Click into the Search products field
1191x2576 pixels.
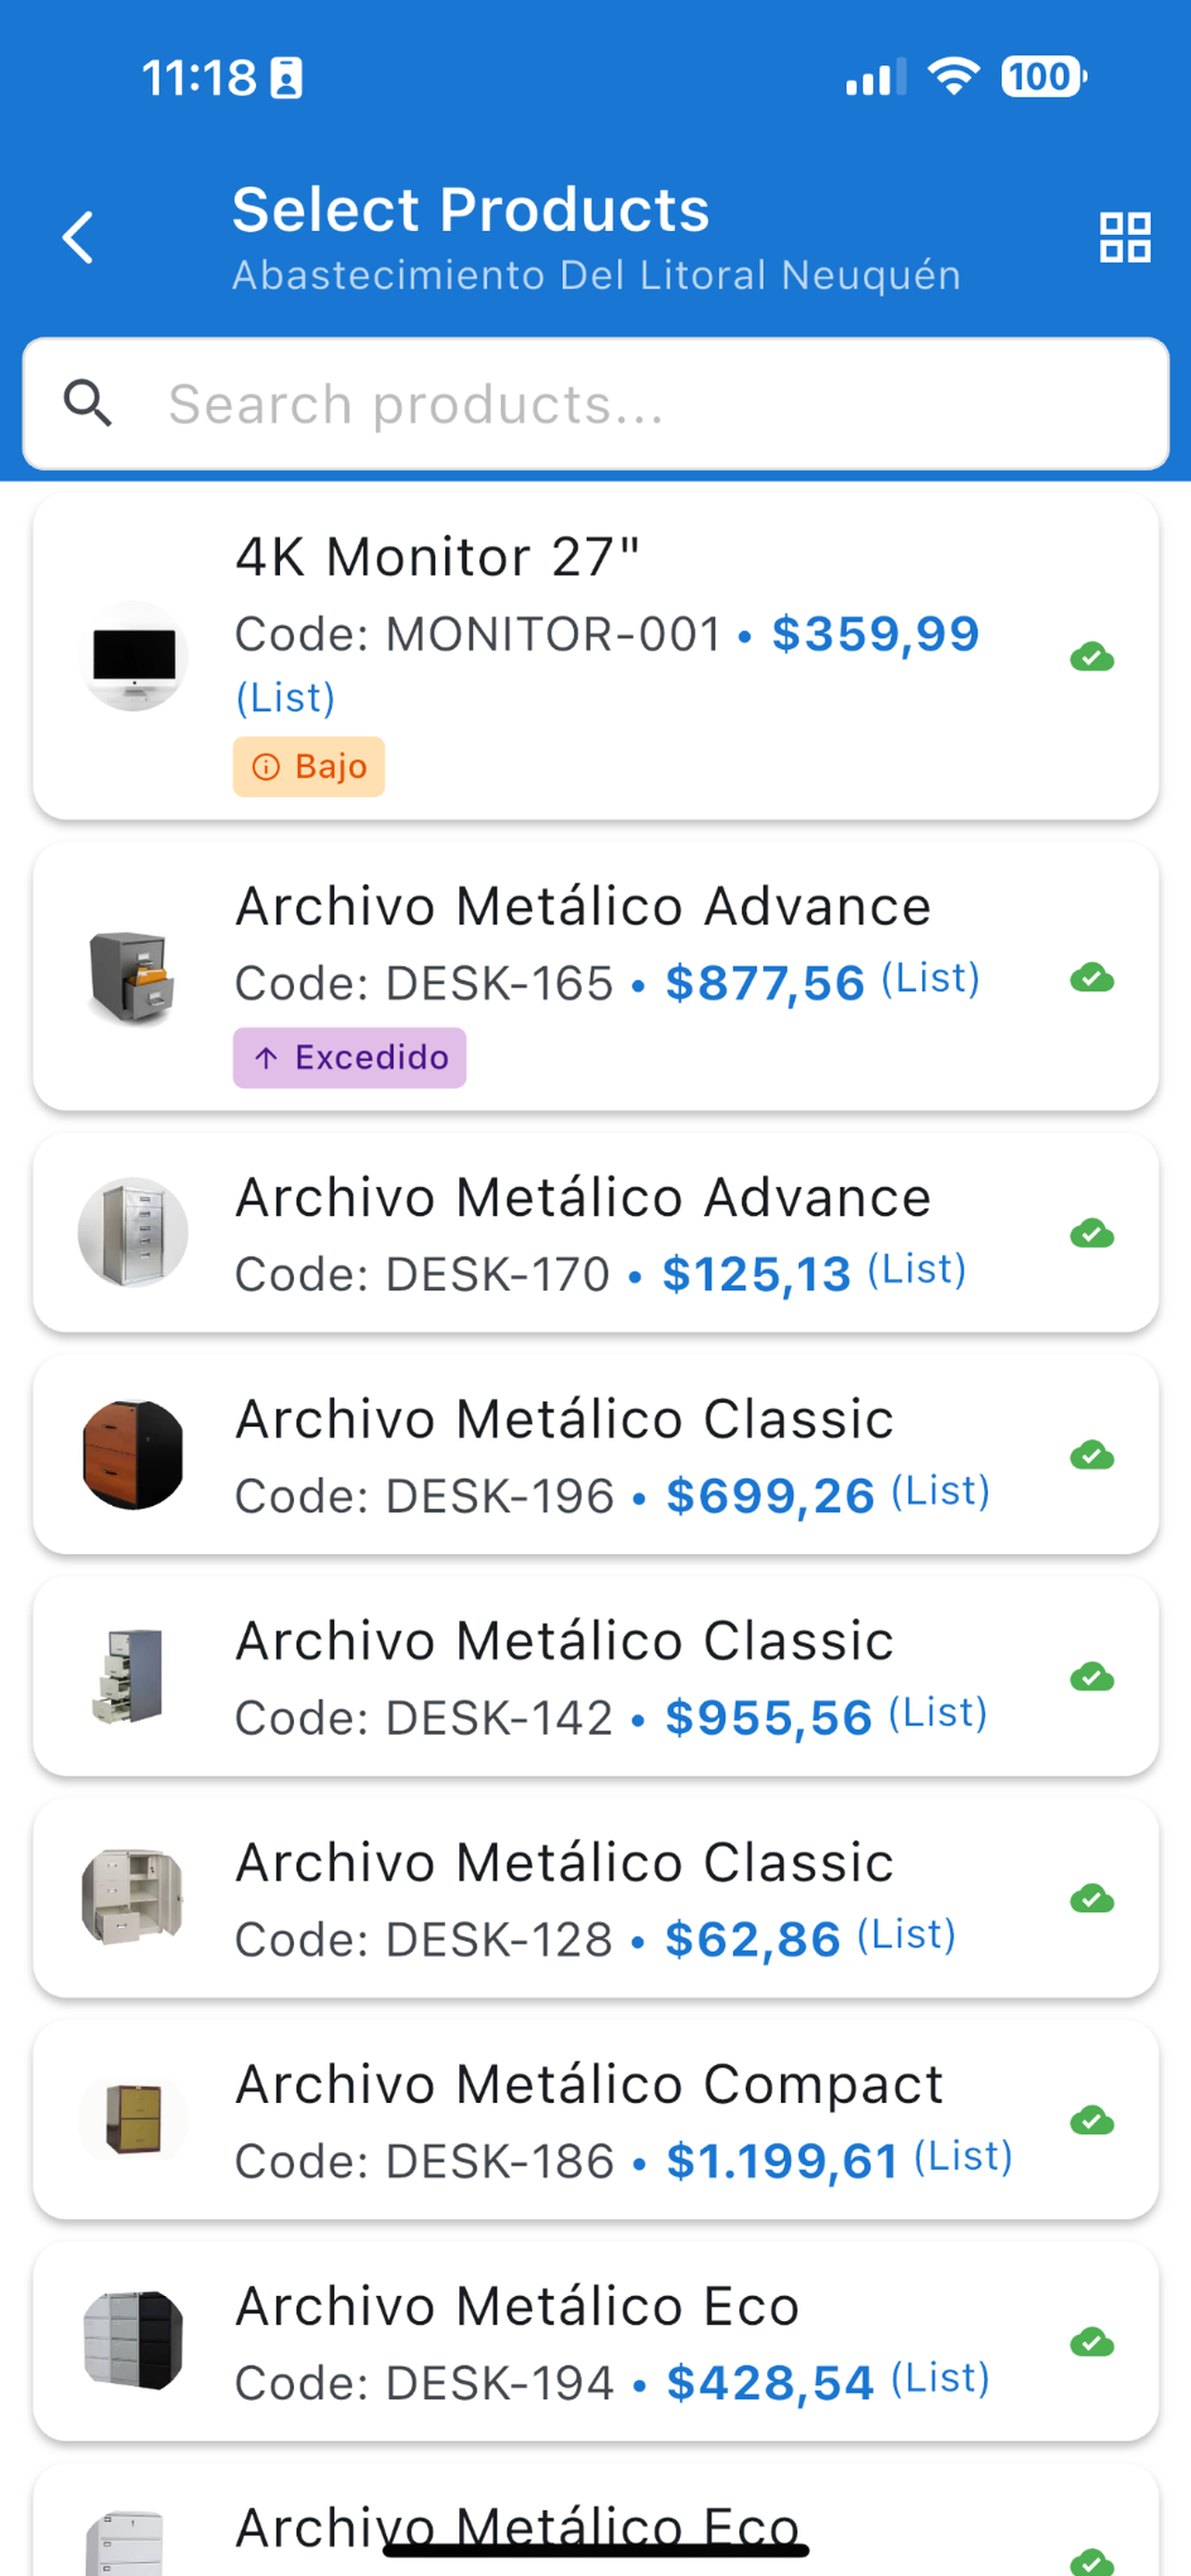pos(596,404)
